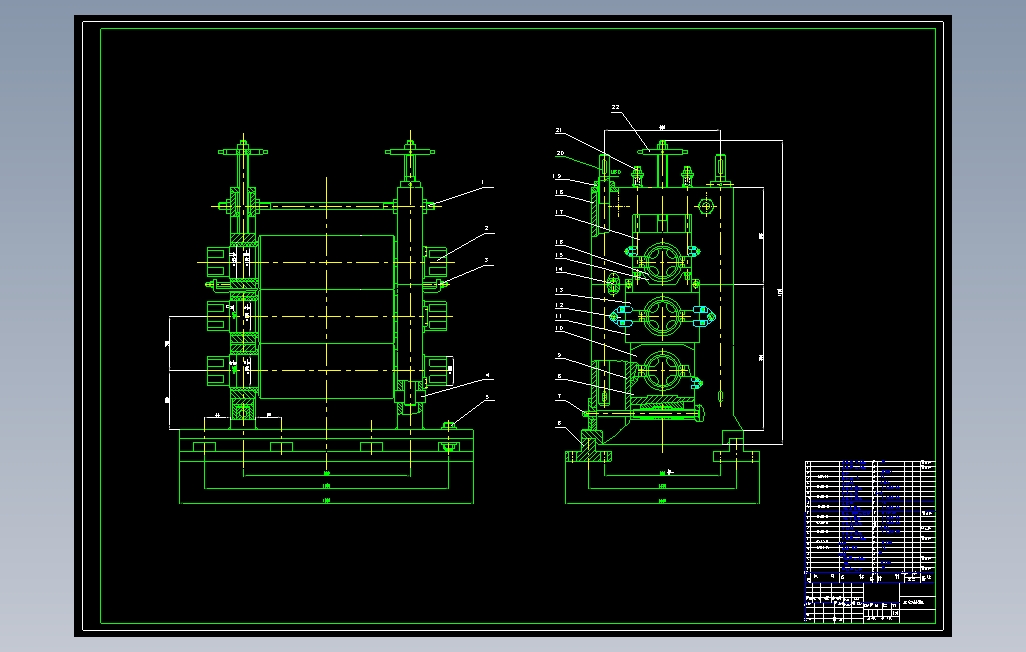The width and height of the screenshot is (1026, 652).
Task: Click the part callout number 1
Action: pyautogui.click(x=483, y=183)
